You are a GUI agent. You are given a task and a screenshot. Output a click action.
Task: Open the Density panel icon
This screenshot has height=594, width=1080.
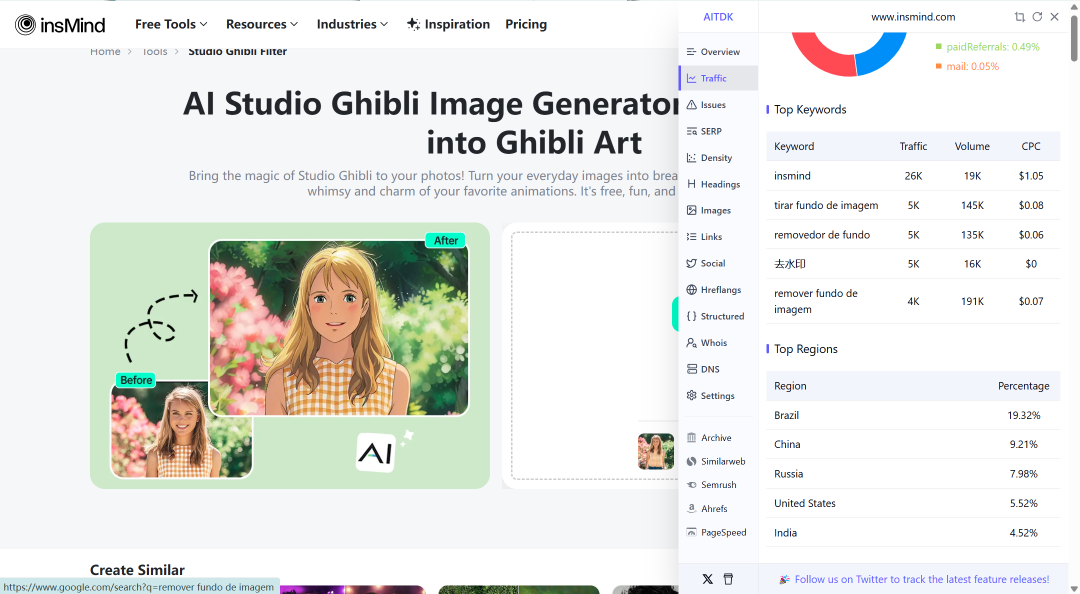692,158
